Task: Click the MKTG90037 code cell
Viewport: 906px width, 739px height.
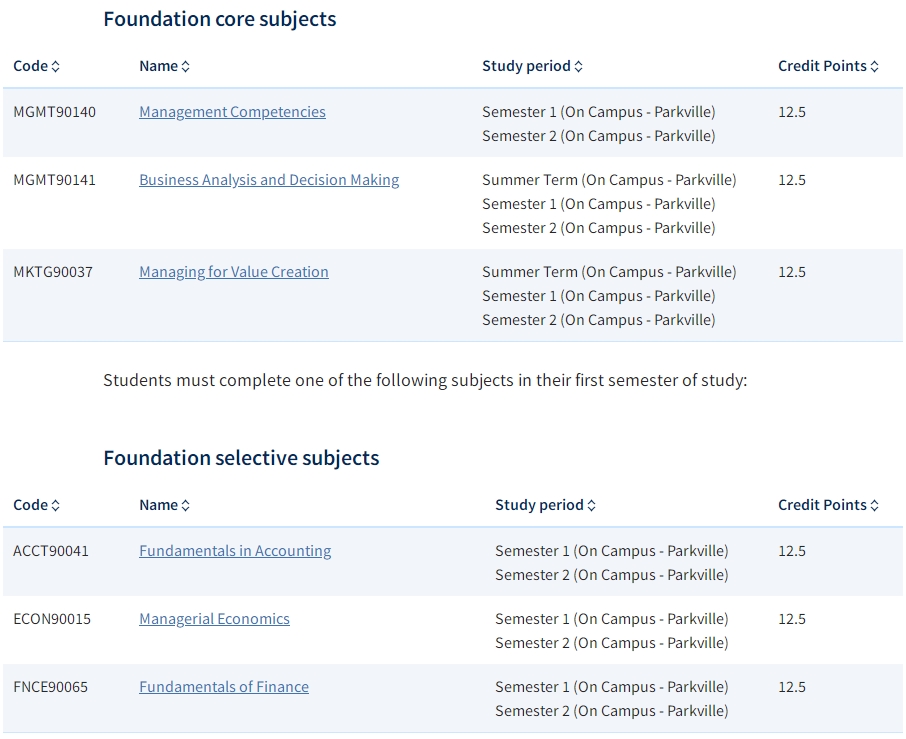Action: (53, 272)
